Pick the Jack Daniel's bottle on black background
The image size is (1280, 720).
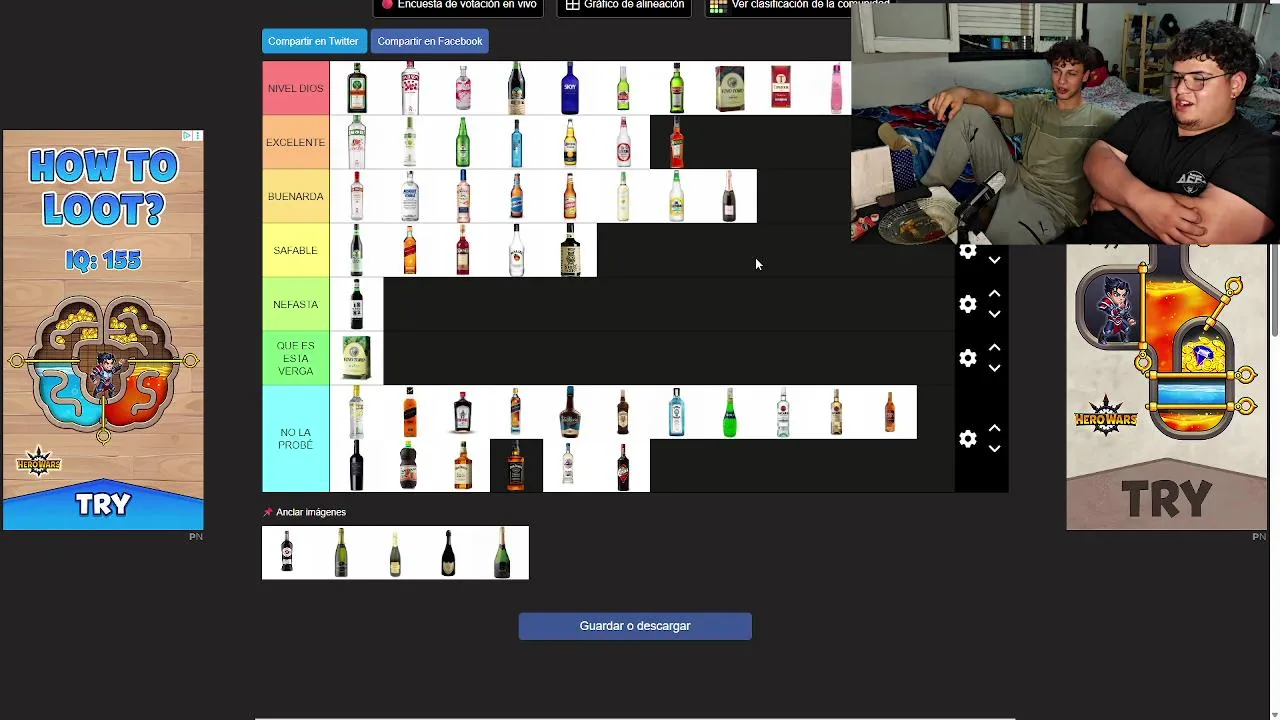[516, 466]
